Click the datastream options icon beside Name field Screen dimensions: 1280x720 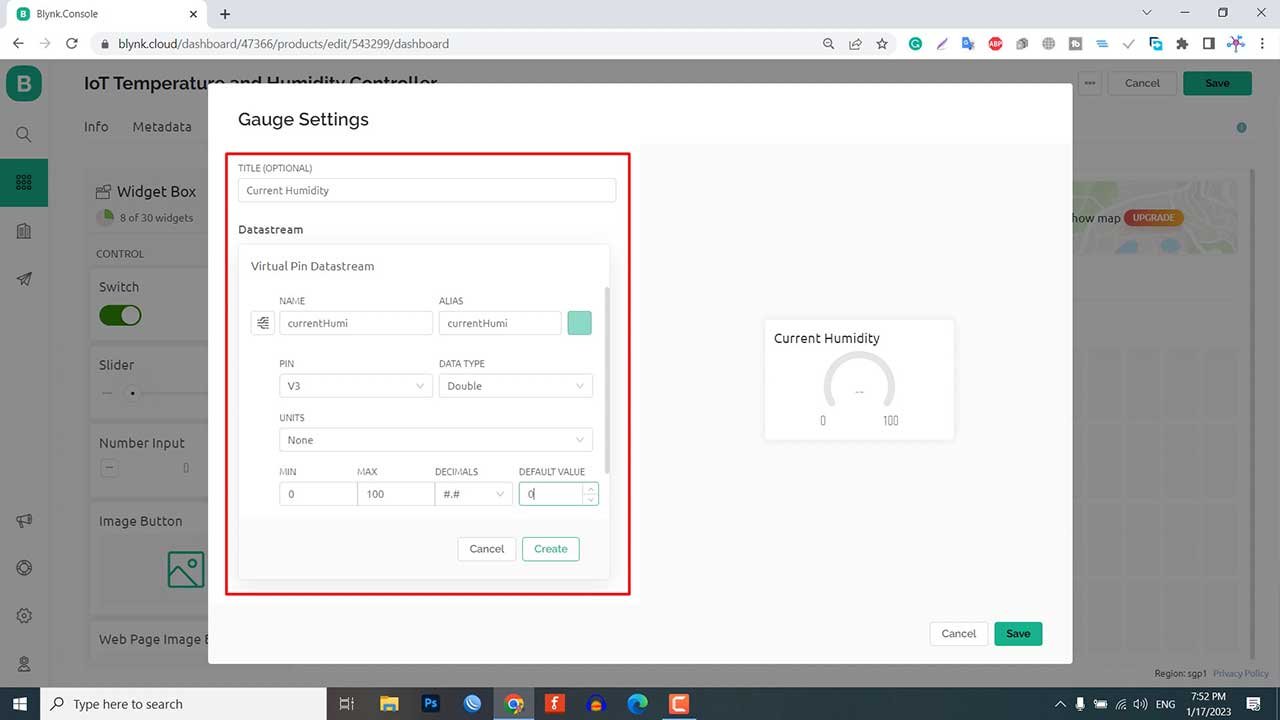tap(262, 322)
